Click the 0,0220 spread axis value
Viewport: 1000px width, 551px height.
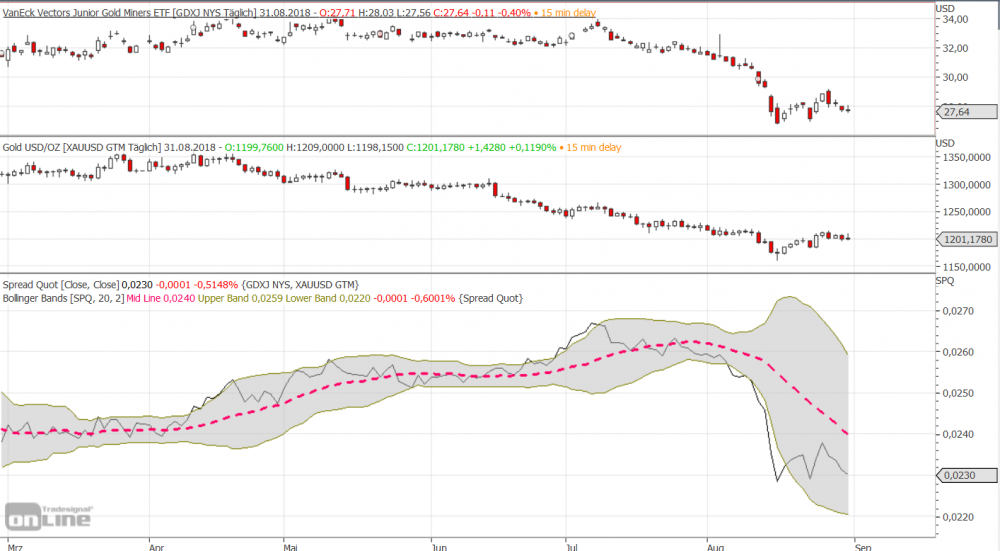click(x=959, y=517)
